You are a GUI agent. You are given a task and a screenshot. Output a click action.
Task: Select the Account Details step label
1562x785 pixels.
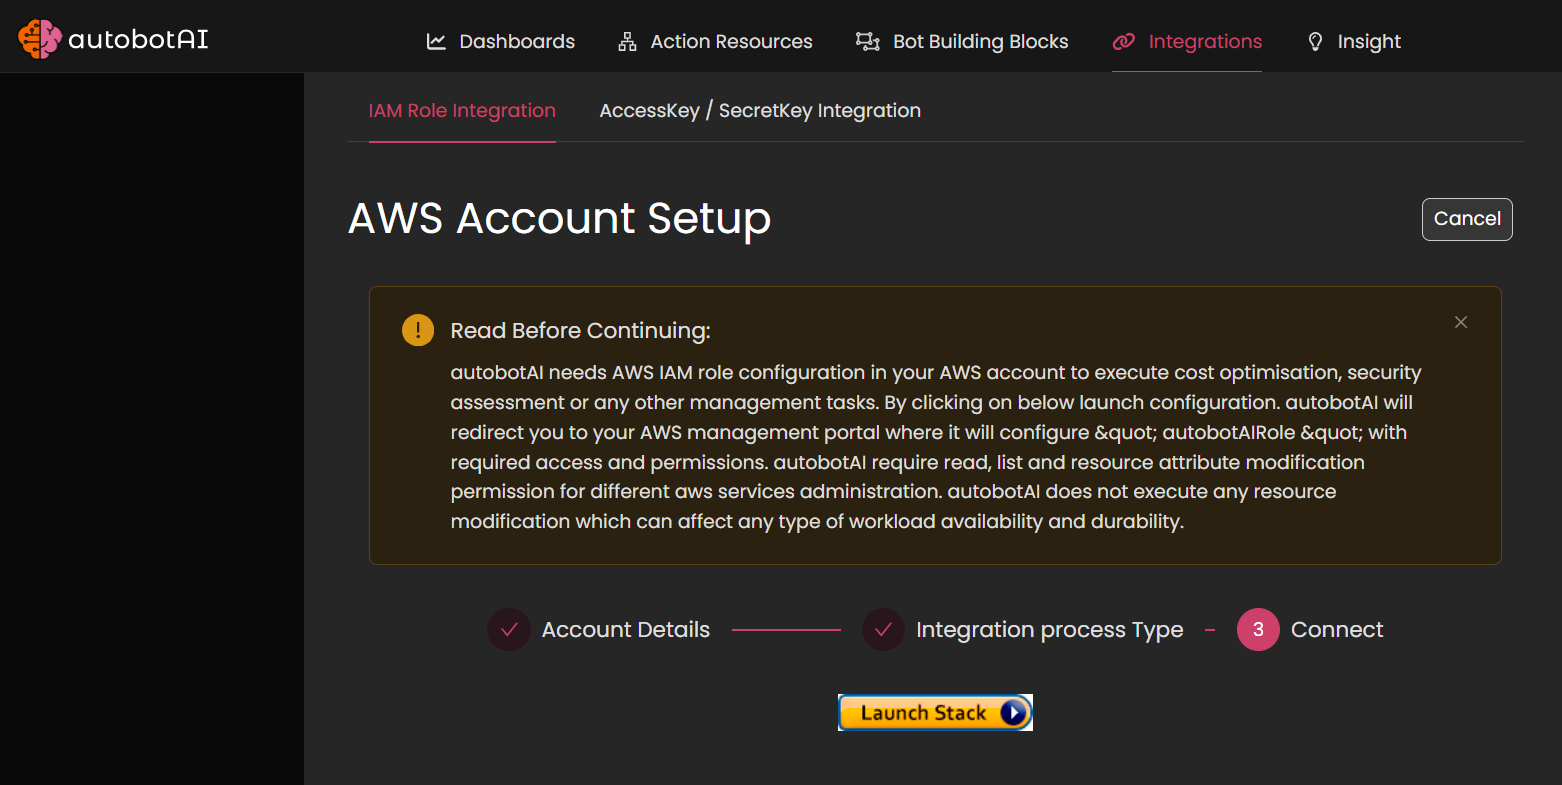pyautogui.click(x=626, y=630)
